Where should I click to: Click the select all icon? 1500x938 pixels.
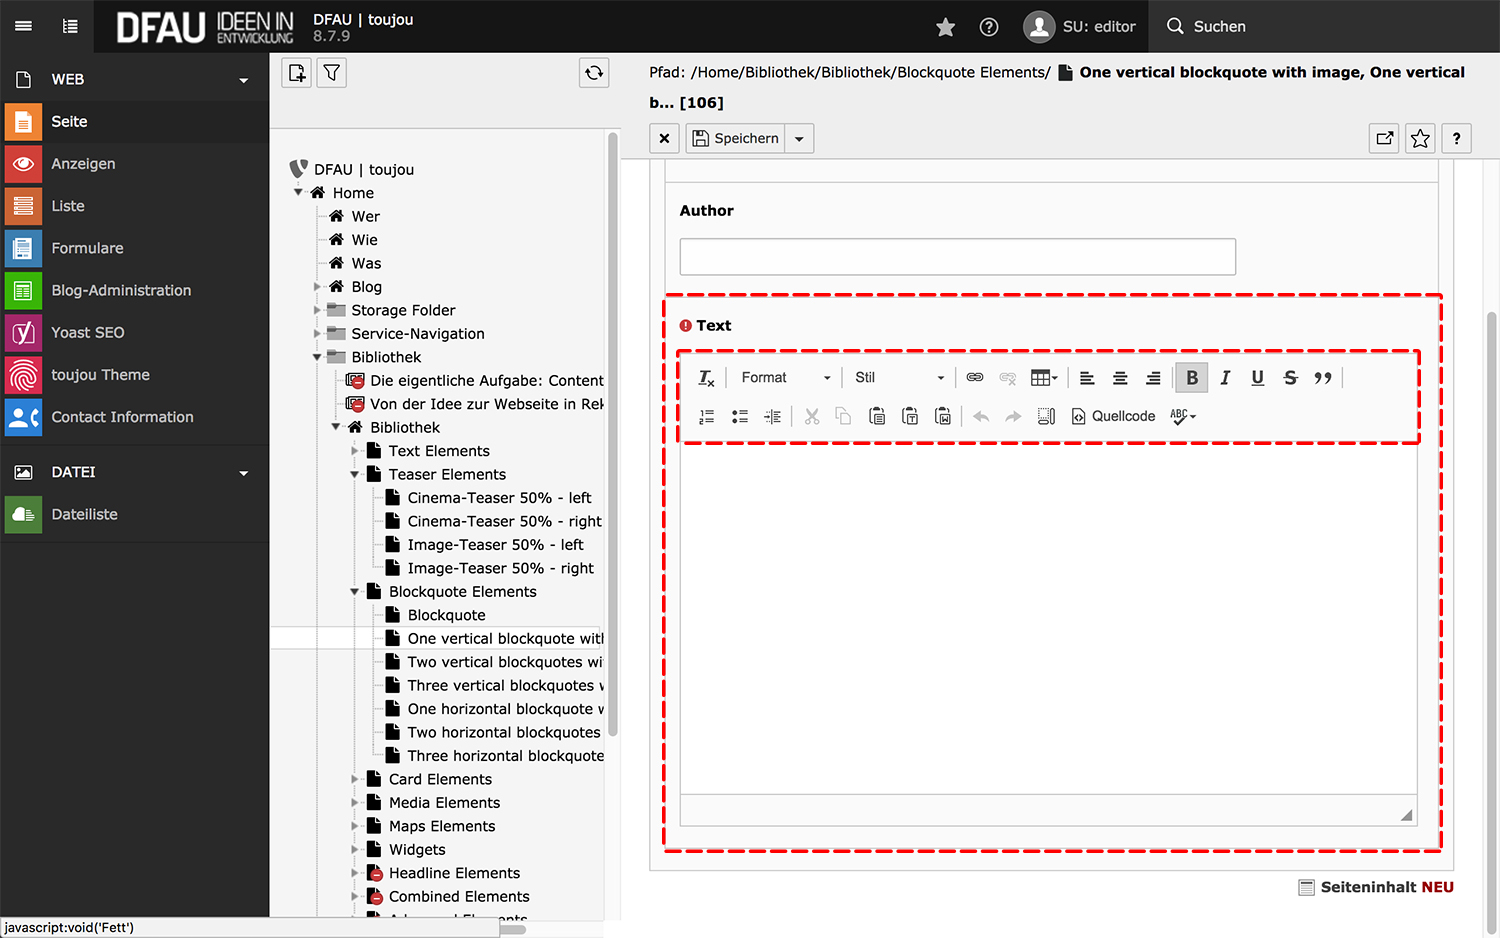(x=1046, y=416)
